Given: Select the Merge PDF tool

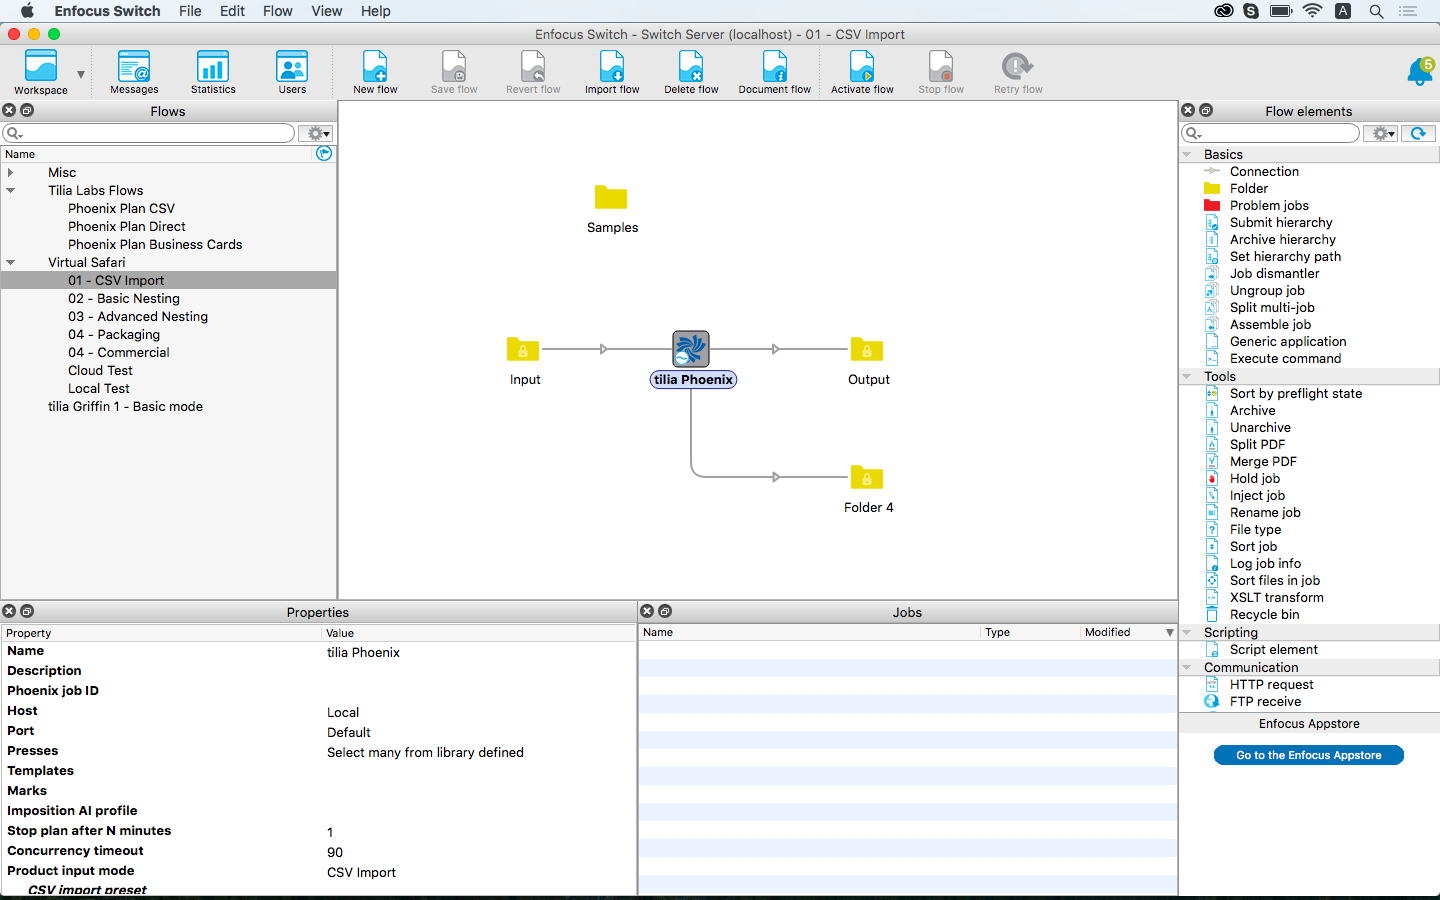Looking at the screenshot, I should pyautogui.click(x=1263, y=462).
